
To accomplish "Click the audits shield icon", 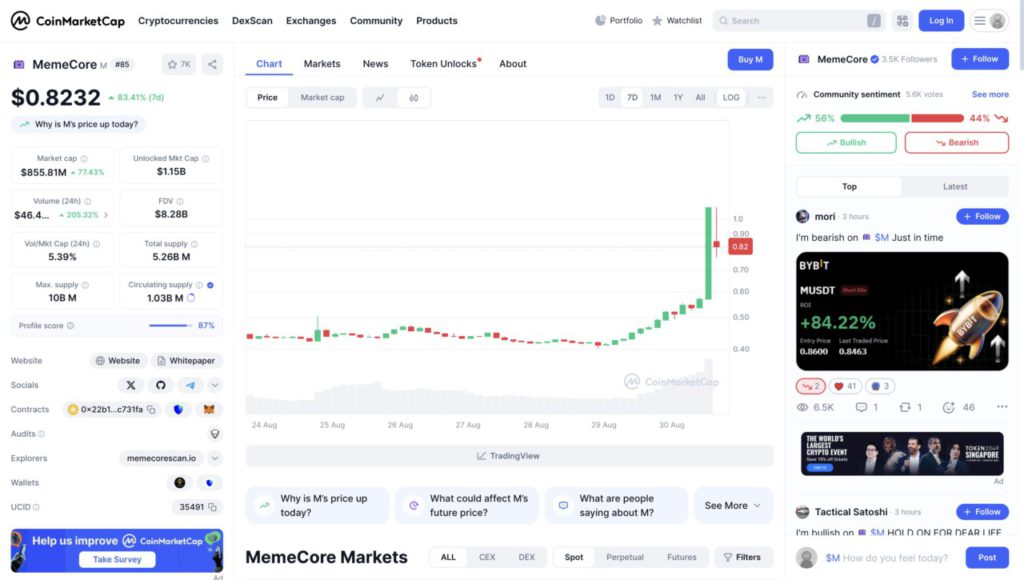I will click(x=214, y=434).
